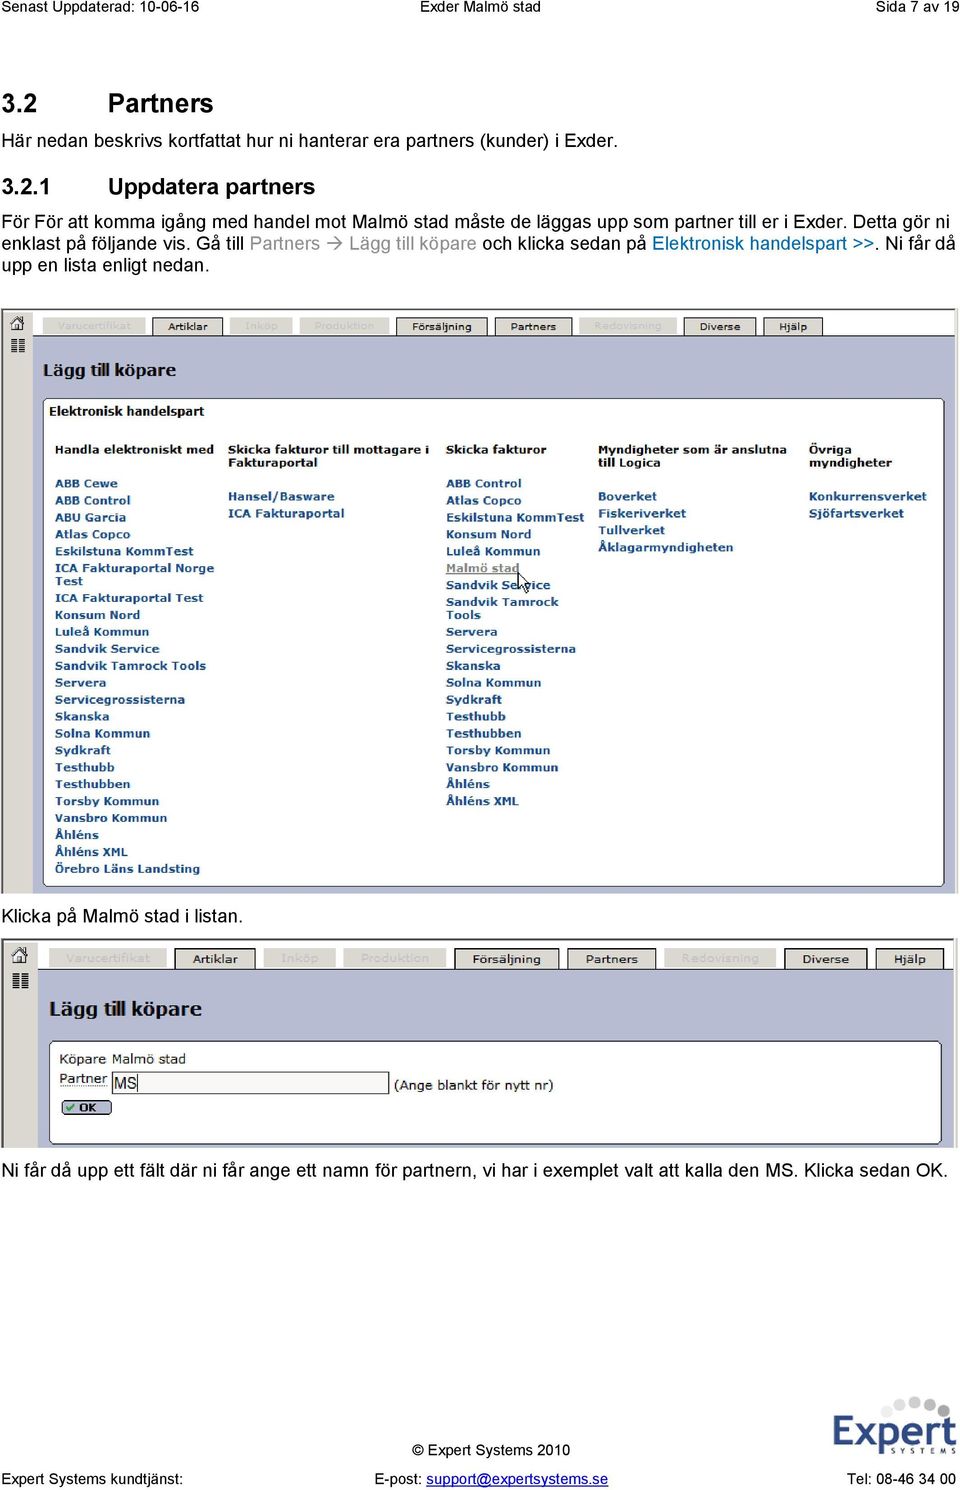Choose the ICA Fakturaportal Test link
Screen dimensions: 960x1490
click(129, 598)
